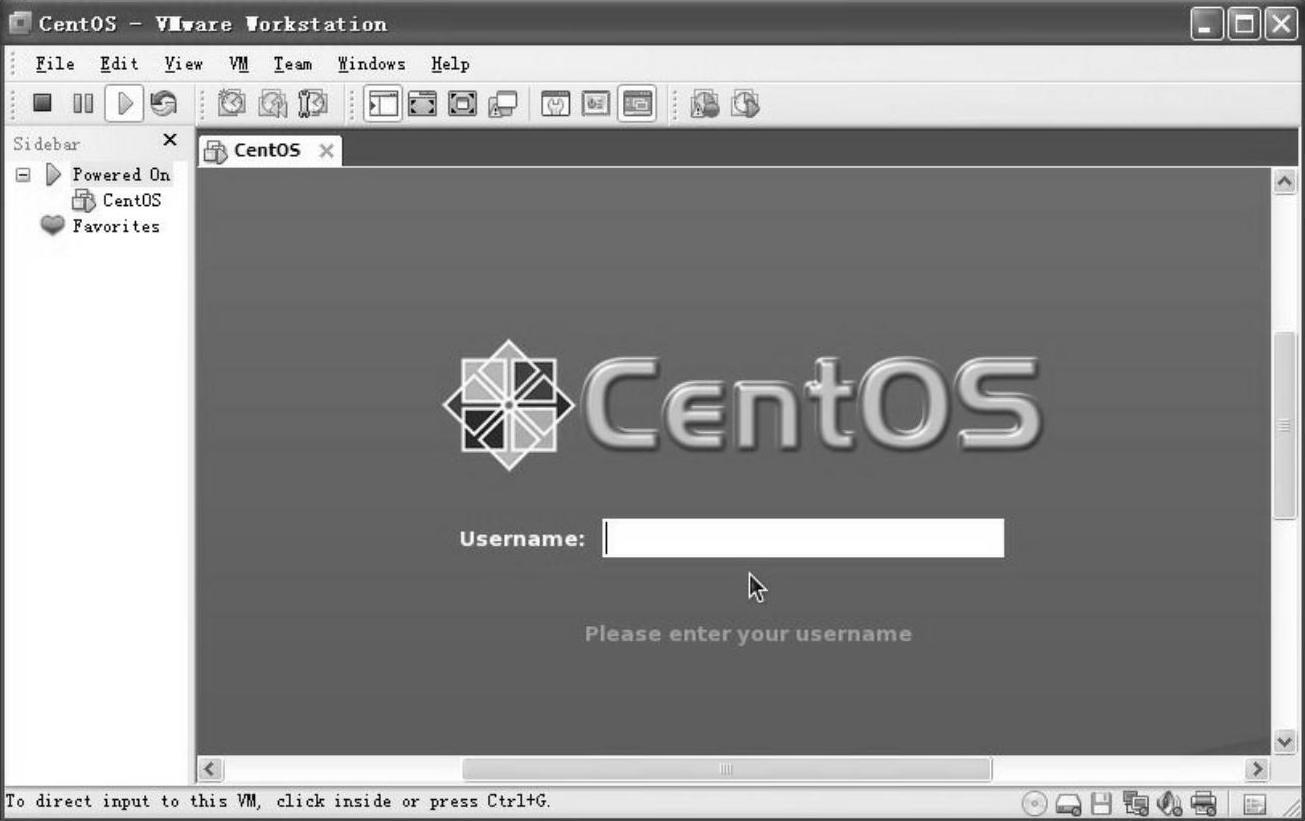This screenshot has height=821, width=1305.
Task: Collapse the Powered On tree node
Action: [x=23, y=175]
